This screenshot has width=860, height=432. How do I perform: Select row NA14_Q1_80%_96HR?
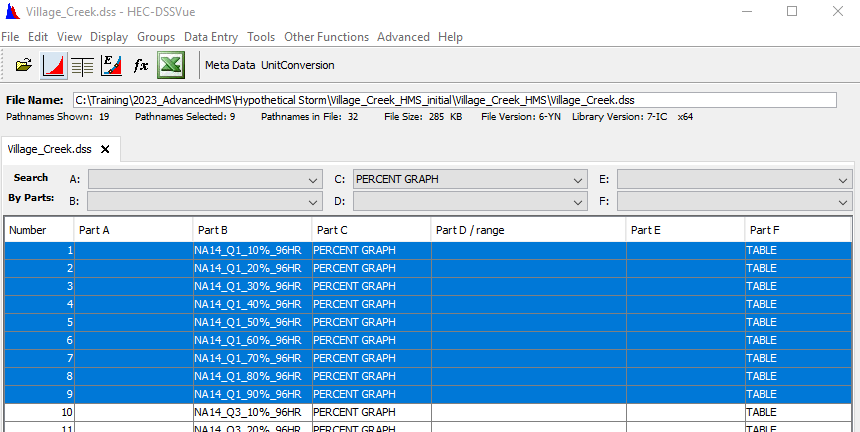coord(428,376)
